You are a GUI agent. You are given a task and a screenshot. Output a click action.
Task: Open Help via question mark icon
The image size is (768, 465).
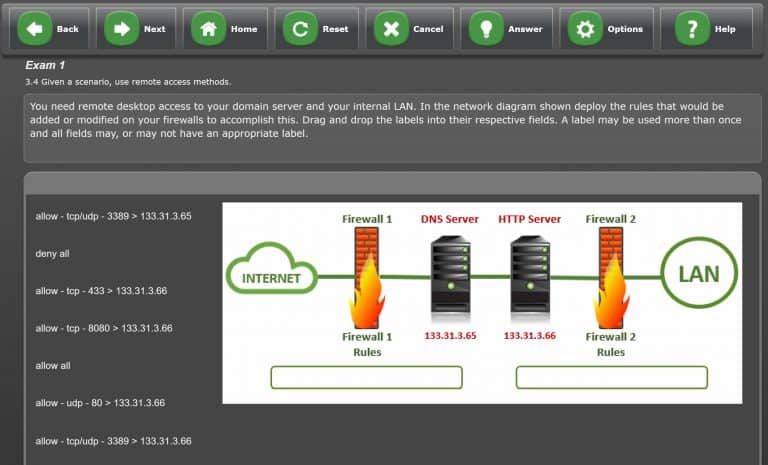point(692,29)
